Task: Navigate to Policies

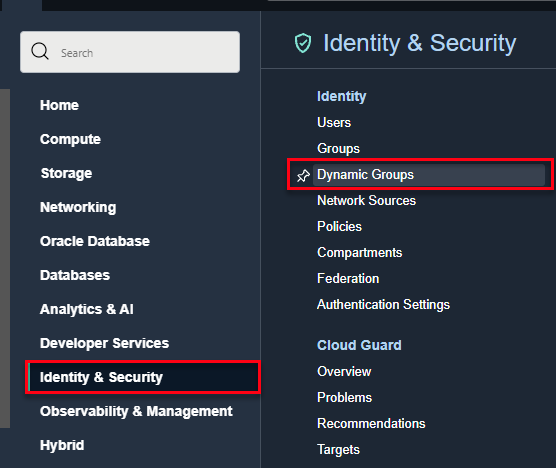Action: pos(339,227)
